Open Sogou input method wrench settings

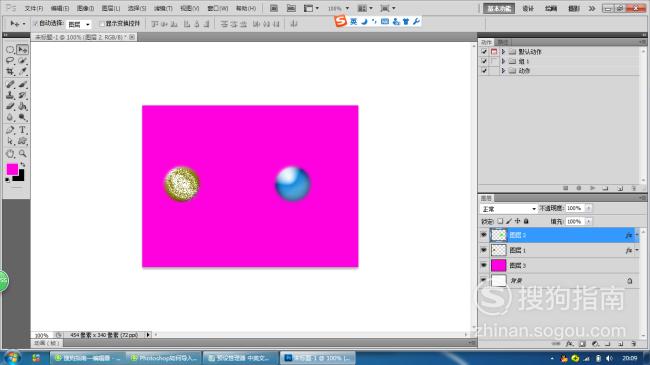tap(416, 22)
